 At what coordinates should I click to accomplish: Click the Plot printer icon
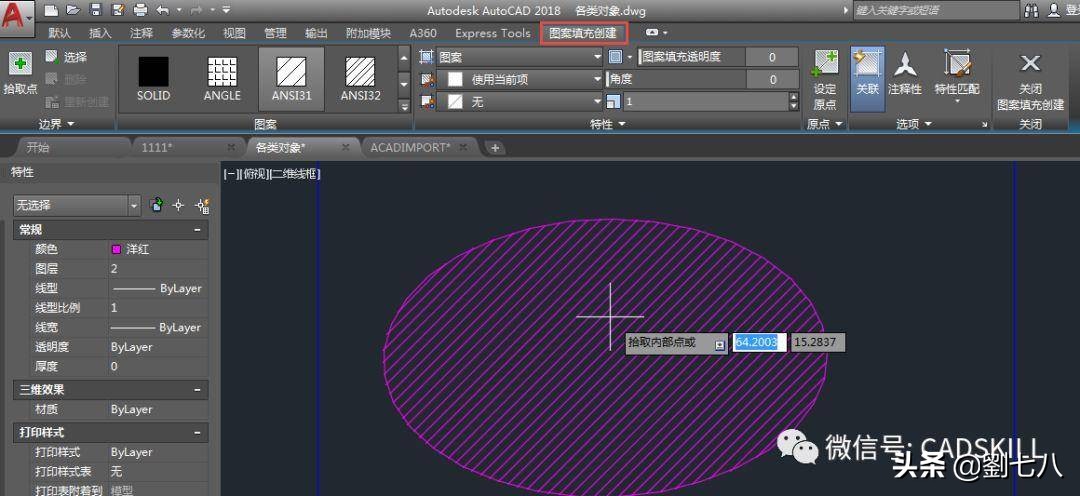click(140, 10)
